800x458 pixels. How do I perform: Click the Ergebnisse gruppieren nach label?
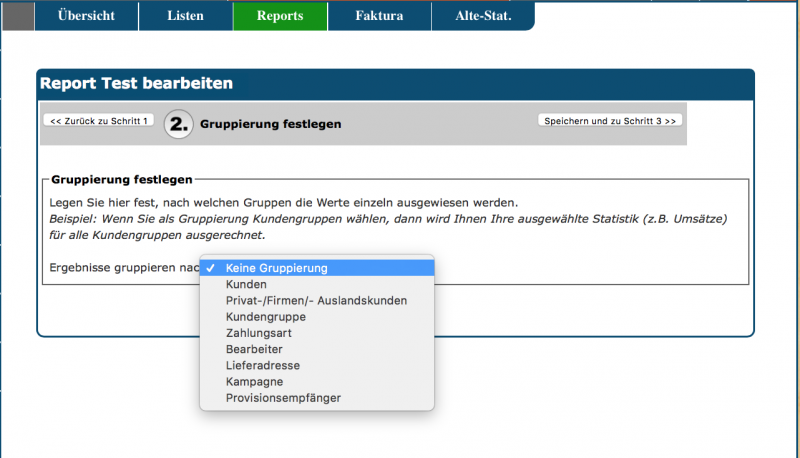tap(124, 268)
